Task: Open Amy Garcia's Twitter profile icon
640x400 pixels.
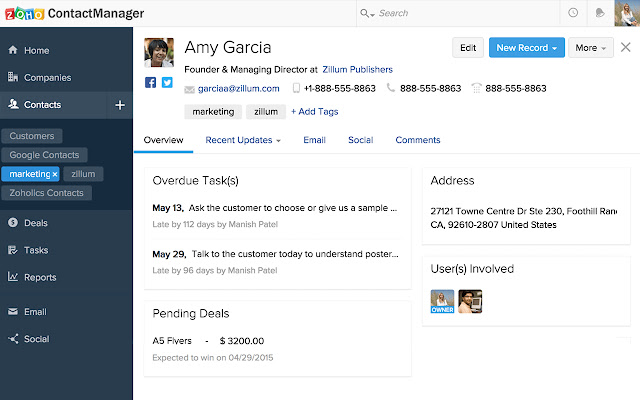Action: tap(167, 82)
